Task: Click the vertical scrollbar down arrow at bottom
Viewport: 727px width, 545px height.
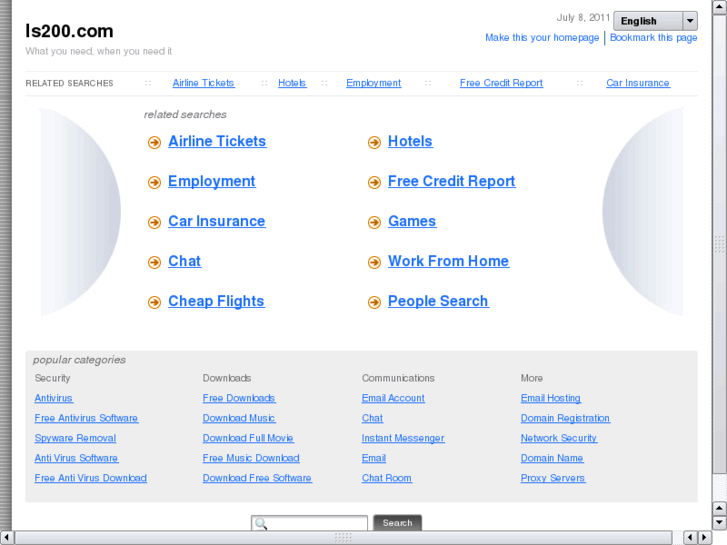Action: [719, 522]
